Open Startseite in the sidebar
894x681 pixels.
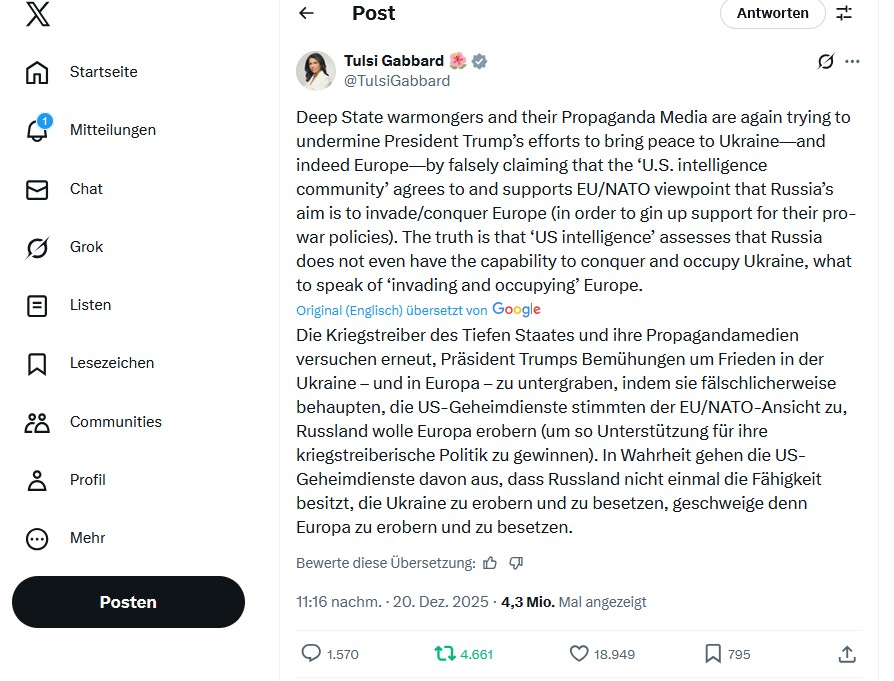tap(37, 72)
